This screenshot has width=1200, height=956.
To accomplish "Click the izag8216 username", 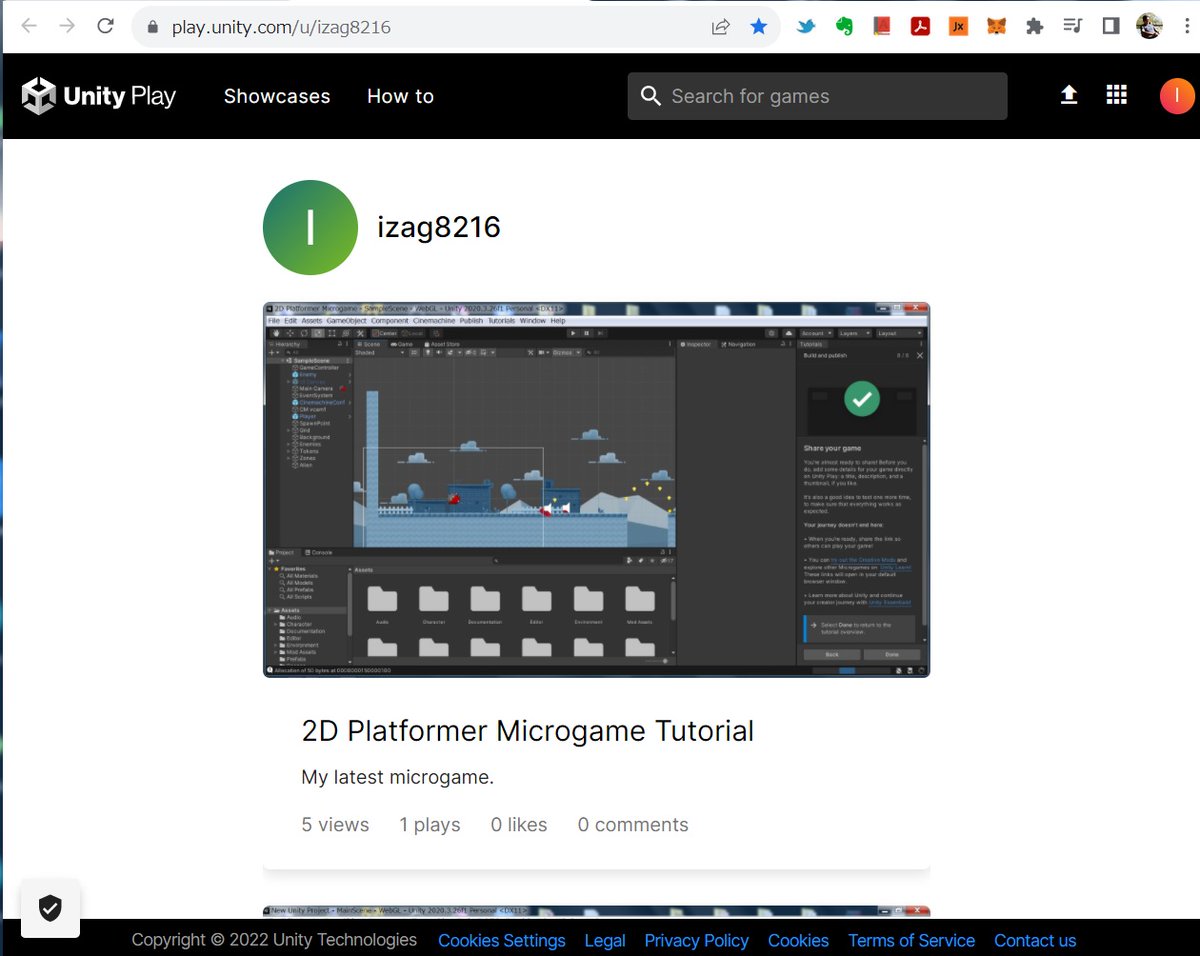I will [x=438, y=227].
